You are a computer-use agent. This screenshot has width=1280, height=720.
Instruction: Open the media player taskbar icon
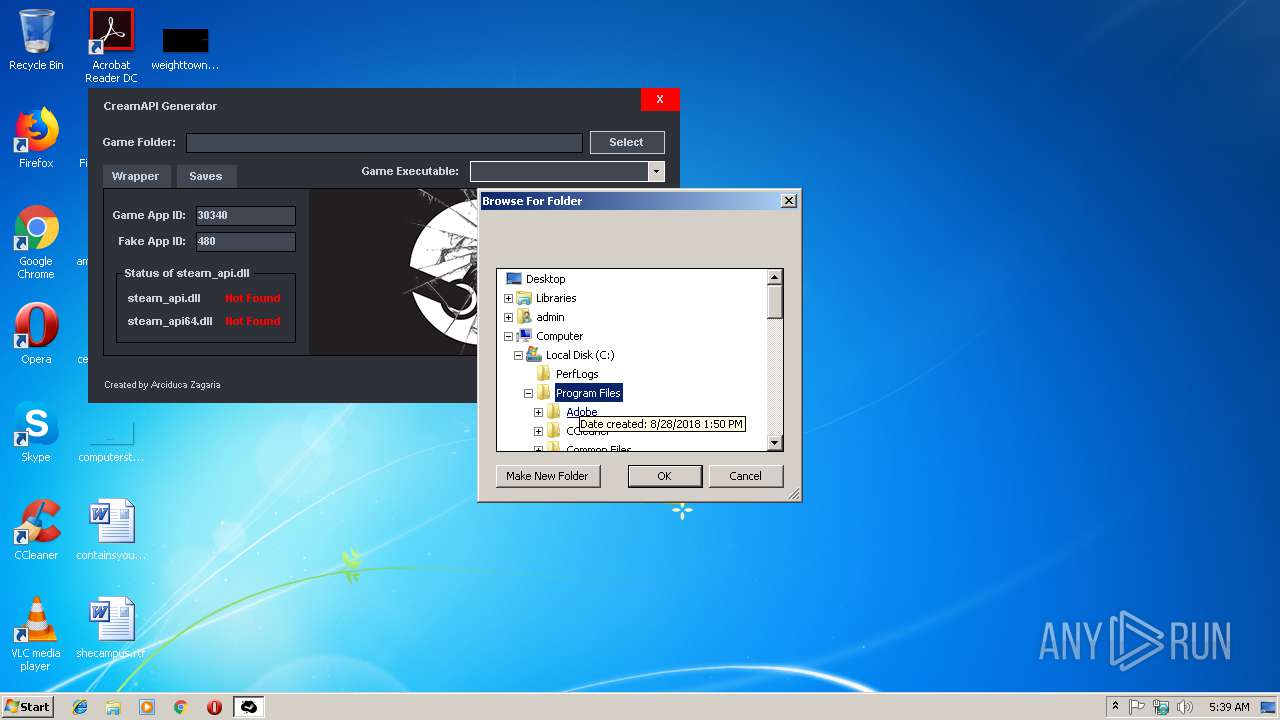click(x=147, y=707)
